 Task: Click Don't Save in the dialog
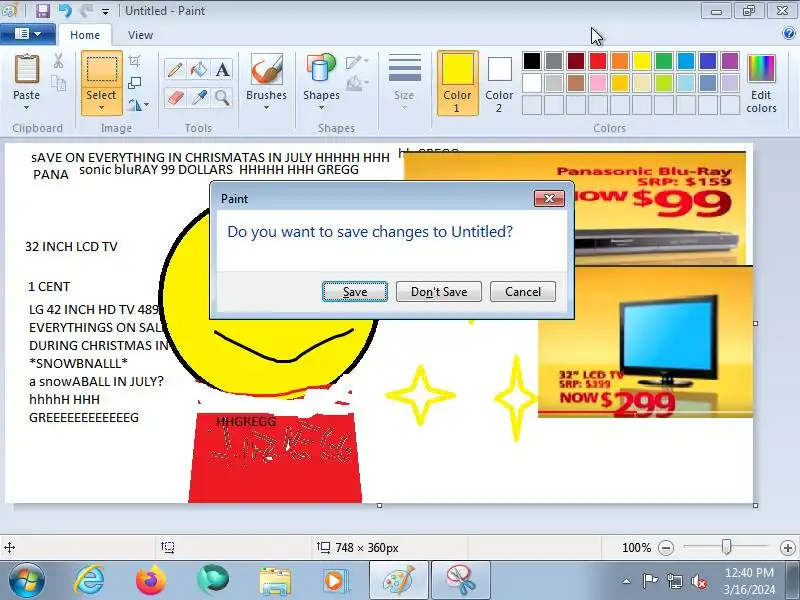pos(439,291)
